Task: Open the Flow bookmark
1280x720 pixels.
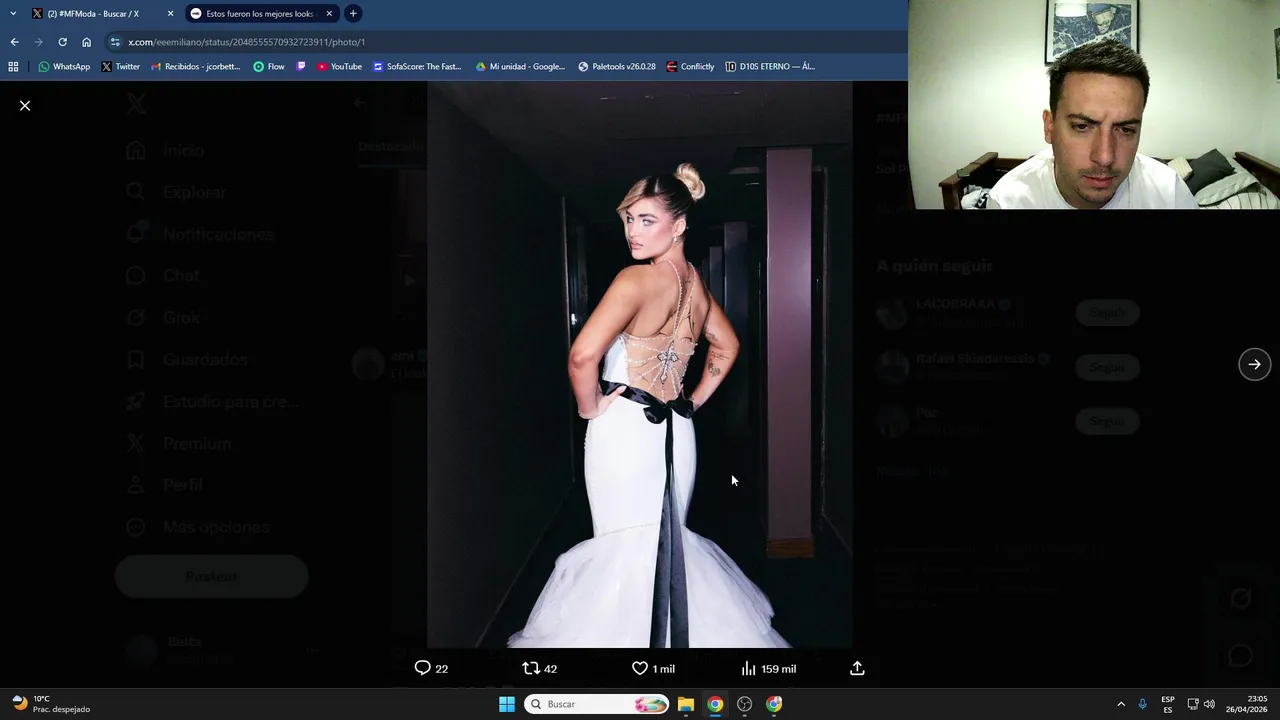Action: pyautogui.click(x=269, y=67)
